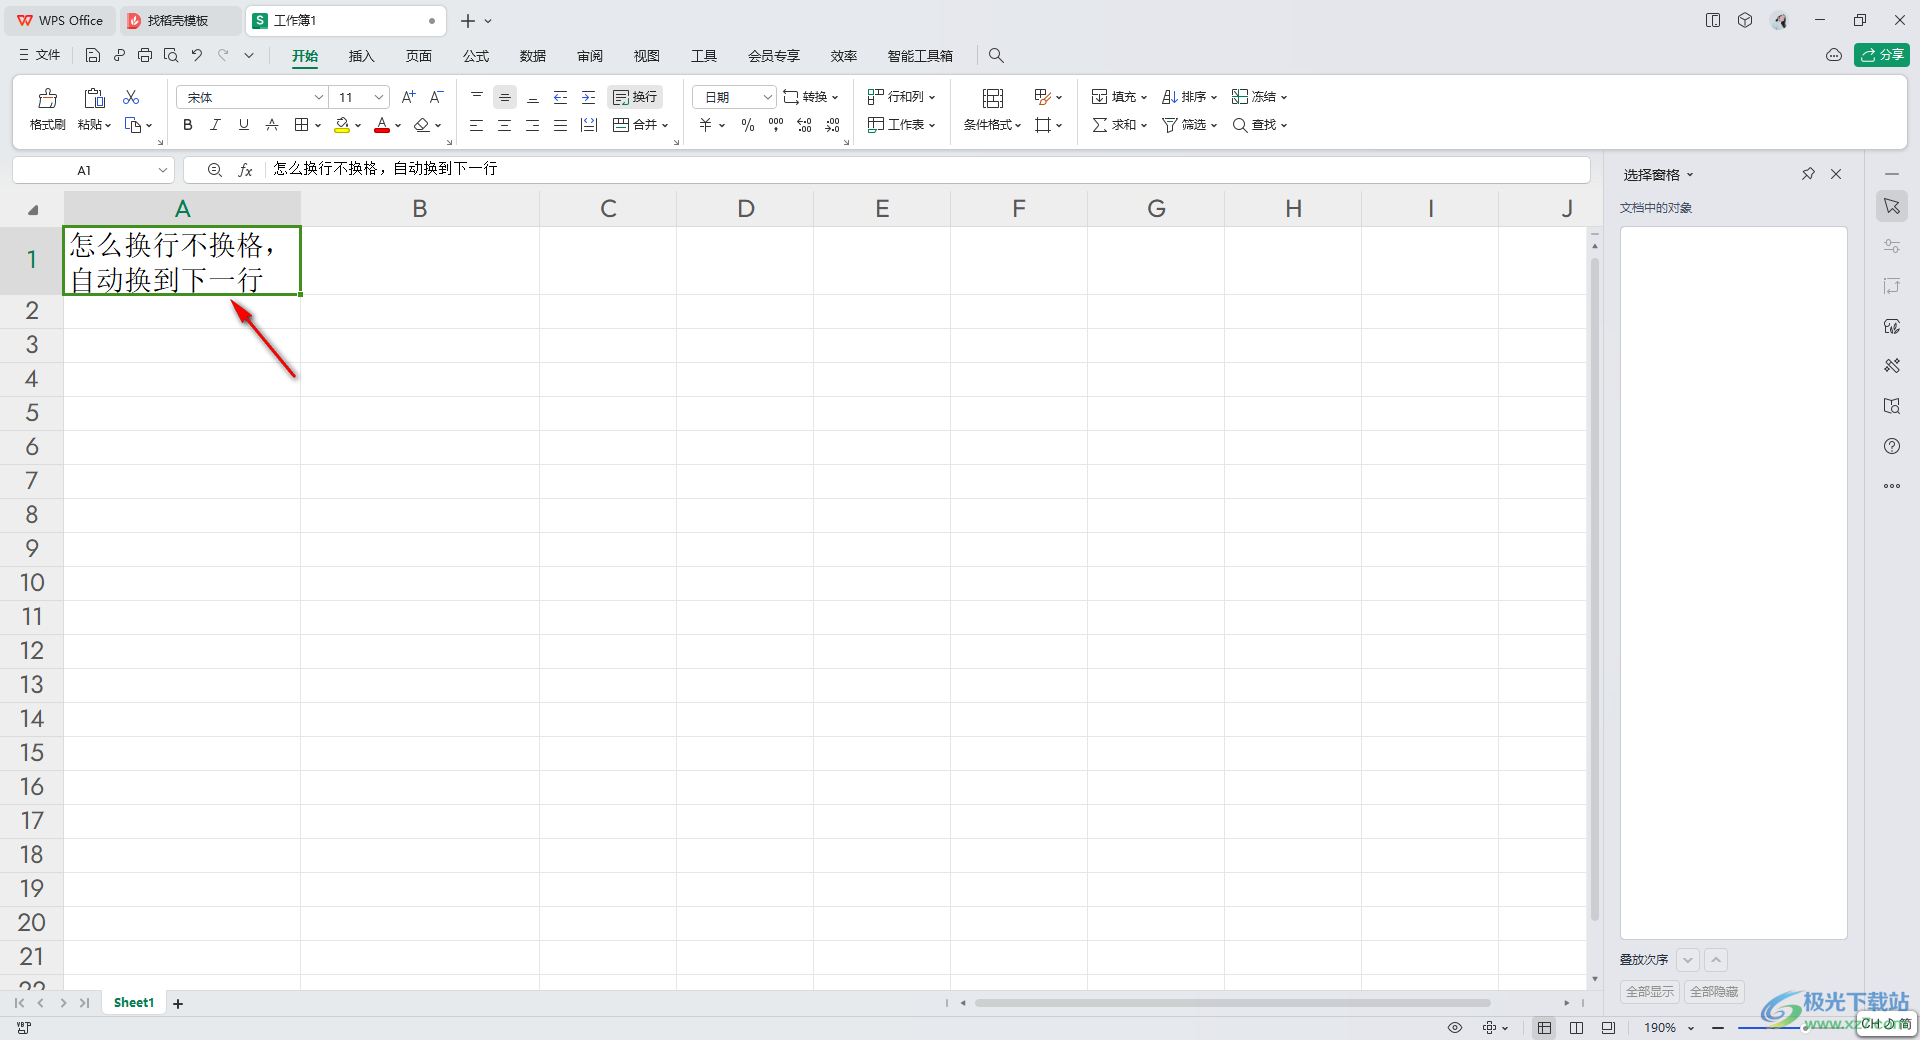
Task: Click the Share (分享) button
Action: pyautogui.click(x=1881, y=55)
